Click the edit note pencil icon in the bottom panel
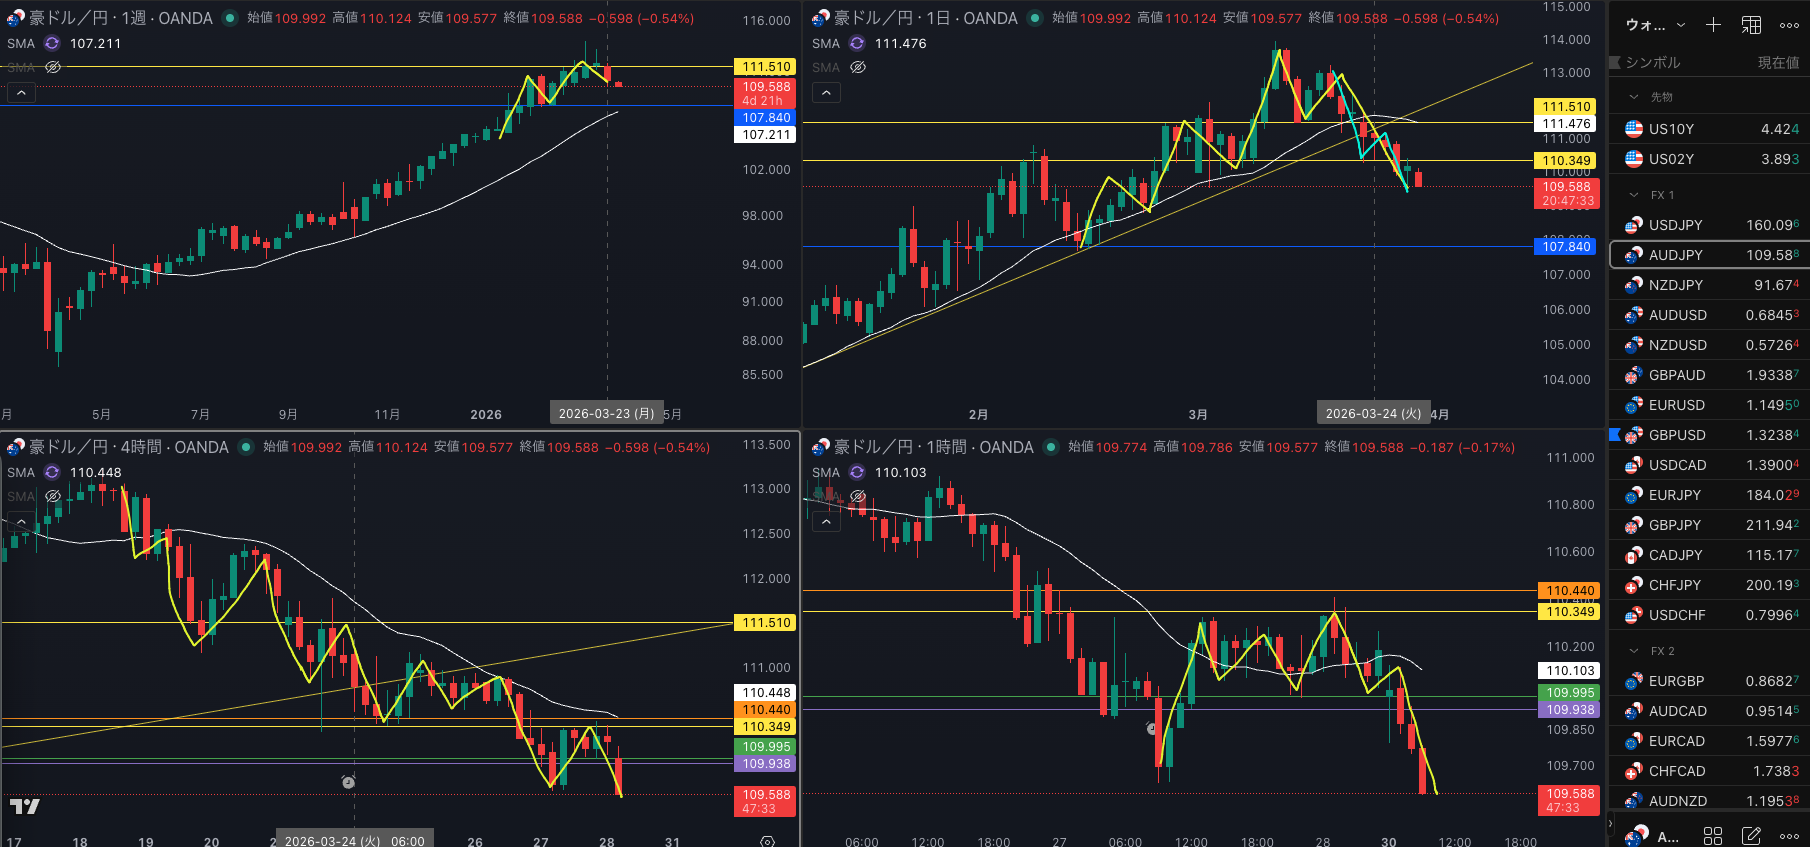The image size is (1810, 847). (x=1751, y=835)
